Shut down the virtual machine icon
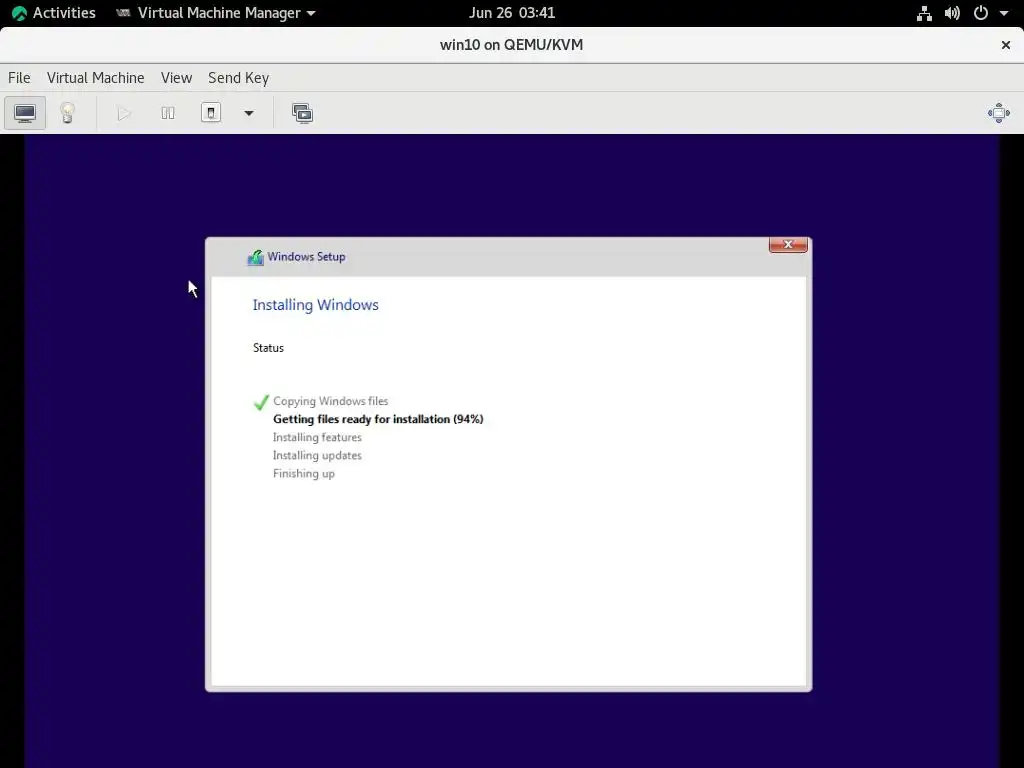This screenshot has height=768, width=1024. click(211, 113)
